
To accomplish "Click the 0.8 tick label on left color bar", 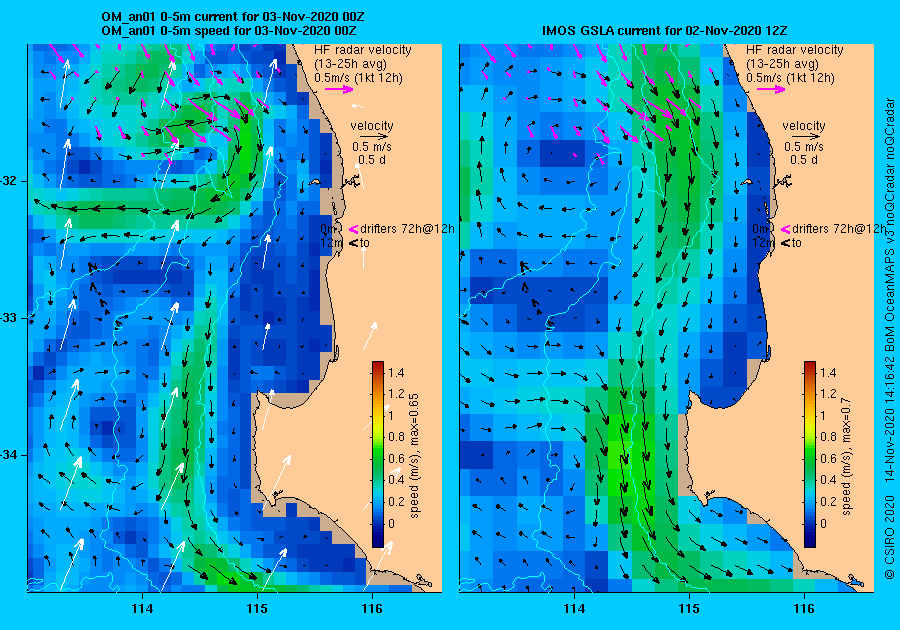I will (x=397, y=437).
